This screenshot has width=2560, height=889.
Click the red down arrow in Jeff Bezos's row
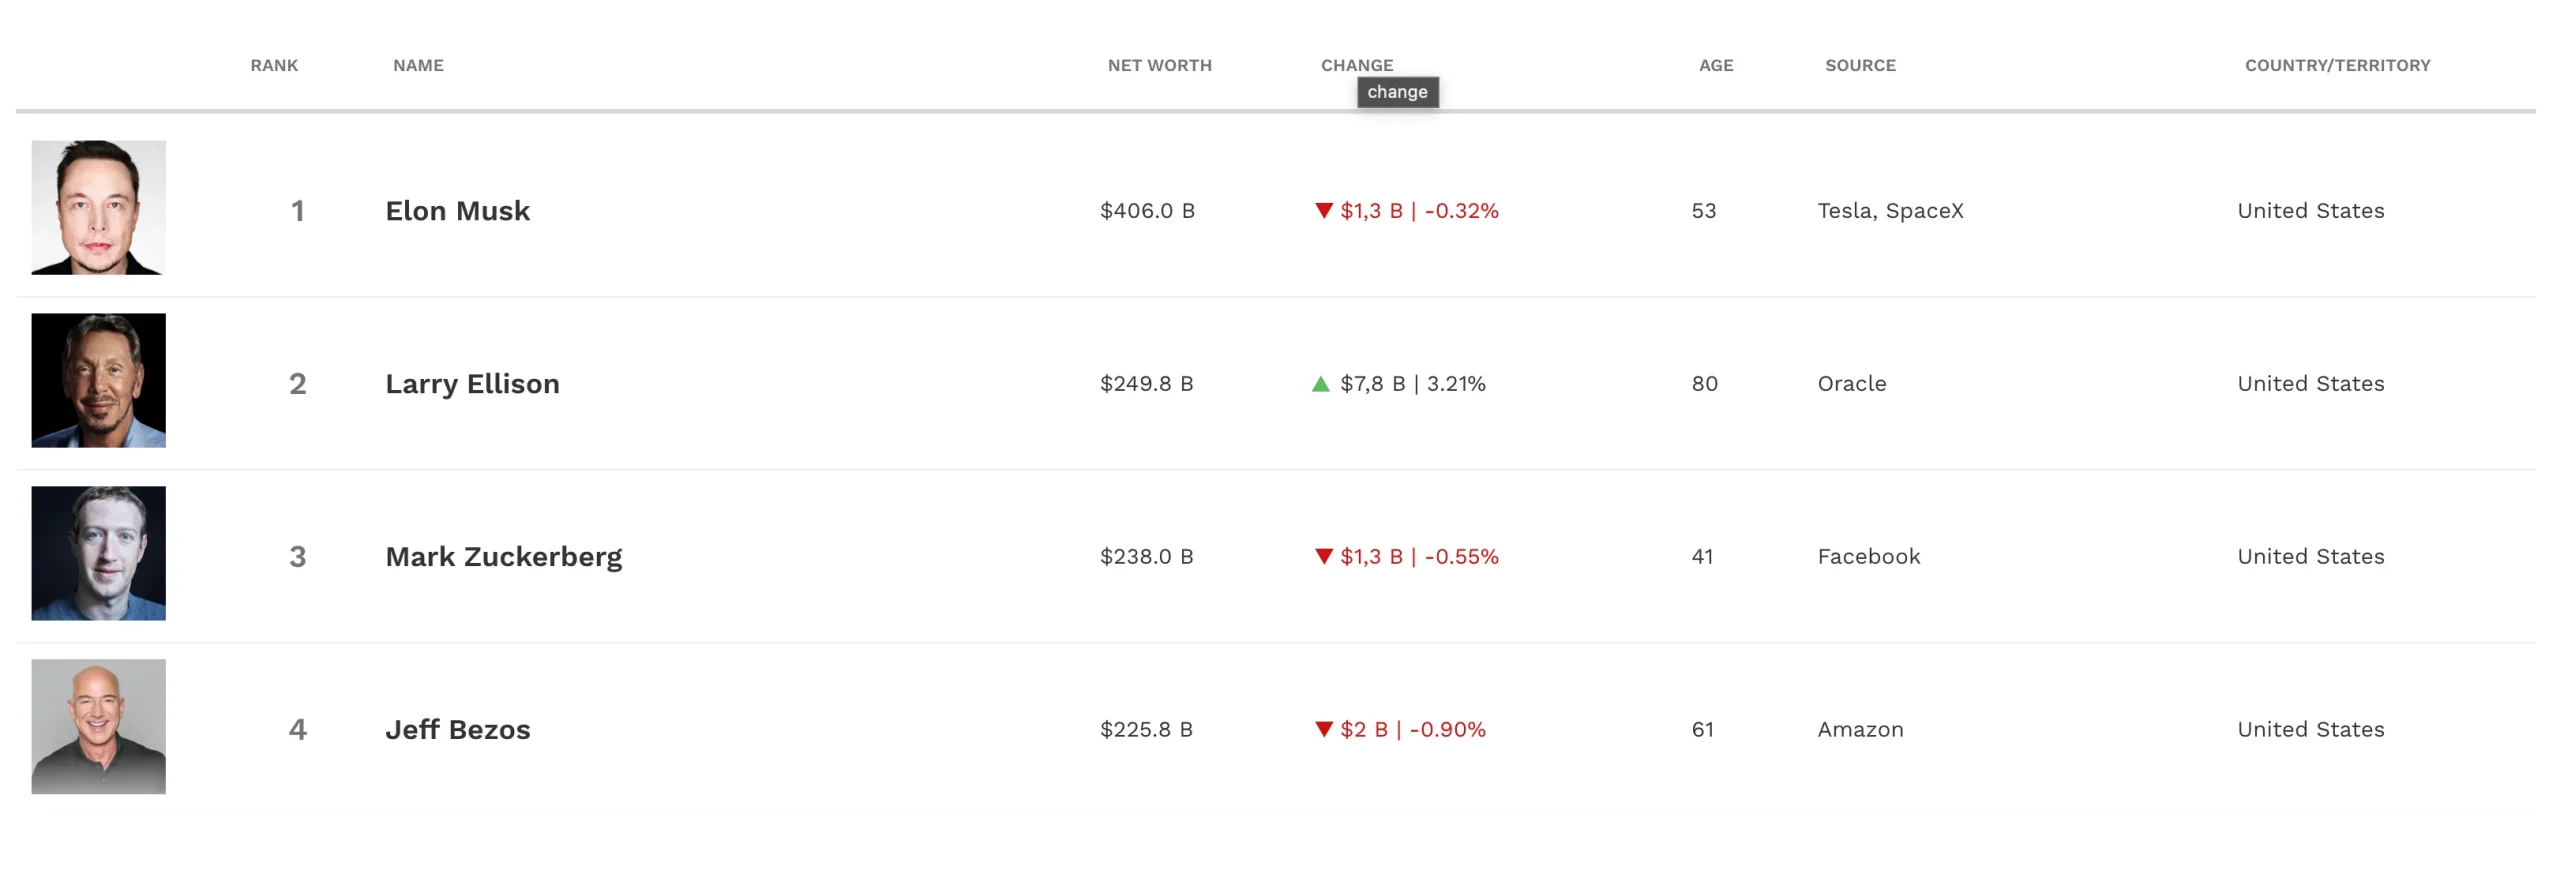[x=1323, y=729]
